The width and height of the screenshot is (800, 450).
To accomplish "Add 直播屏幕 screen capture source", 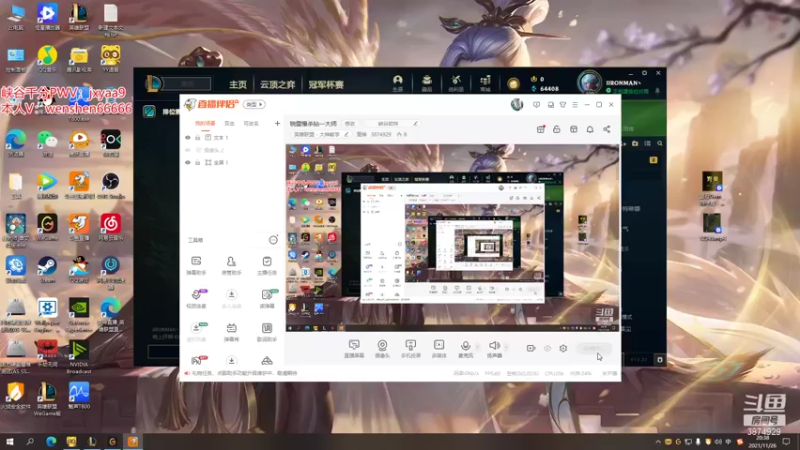I will tap(354, 348).
